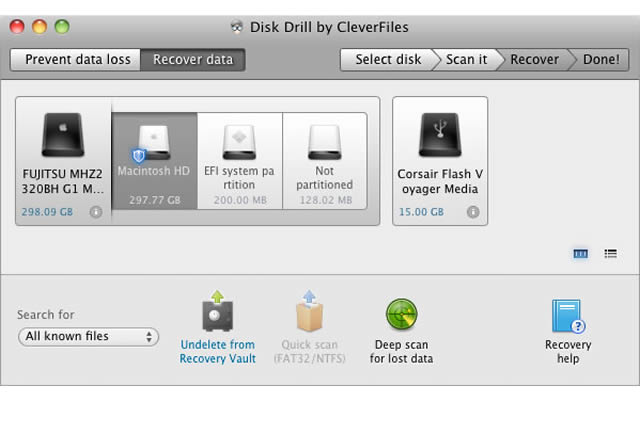Click the Quick scan (FAT32/NTFS) icon

[310, 313]
